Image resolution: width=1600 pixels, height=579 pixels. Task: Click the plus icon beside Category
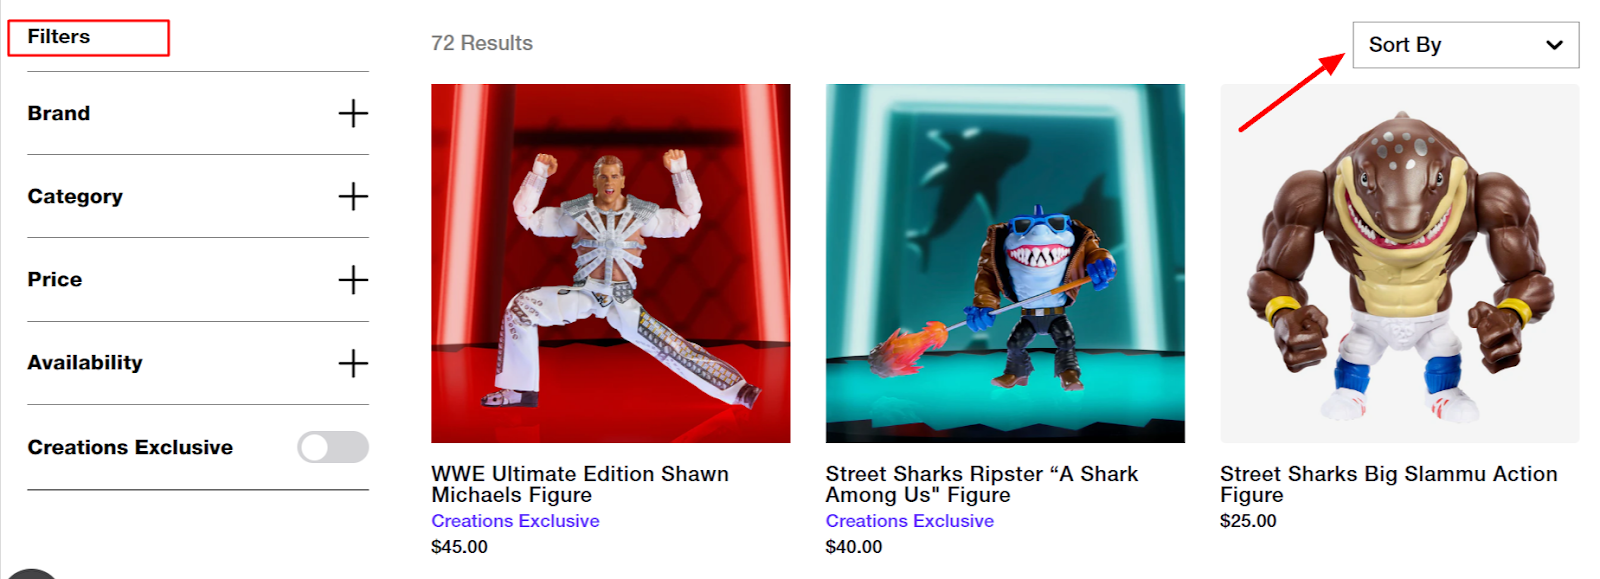(353, 196)
